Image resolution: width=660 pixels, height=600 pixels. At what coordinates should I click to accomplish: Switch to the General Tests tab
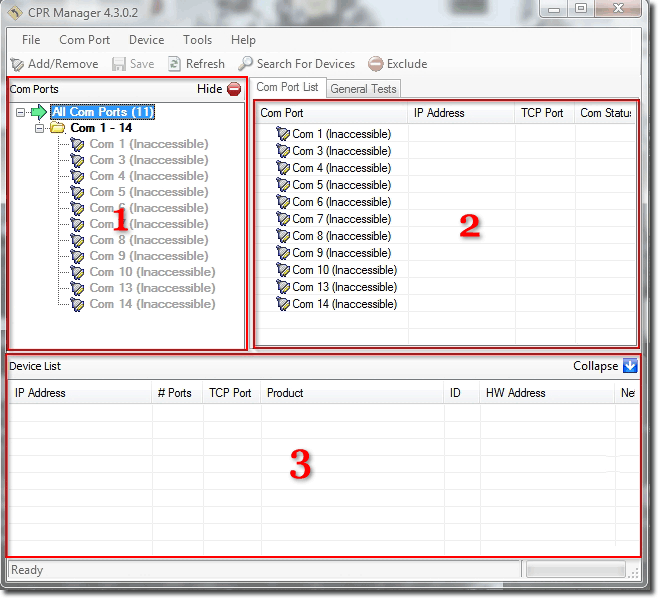(363, 89)
